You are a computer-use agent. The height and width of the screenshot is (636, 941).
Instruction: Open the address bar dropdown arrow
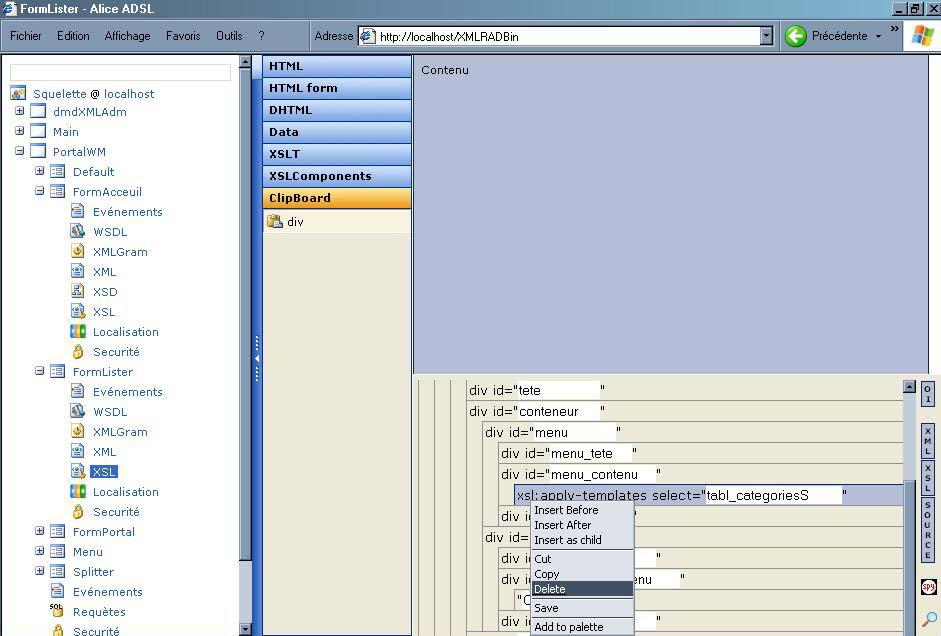(766, 36)
